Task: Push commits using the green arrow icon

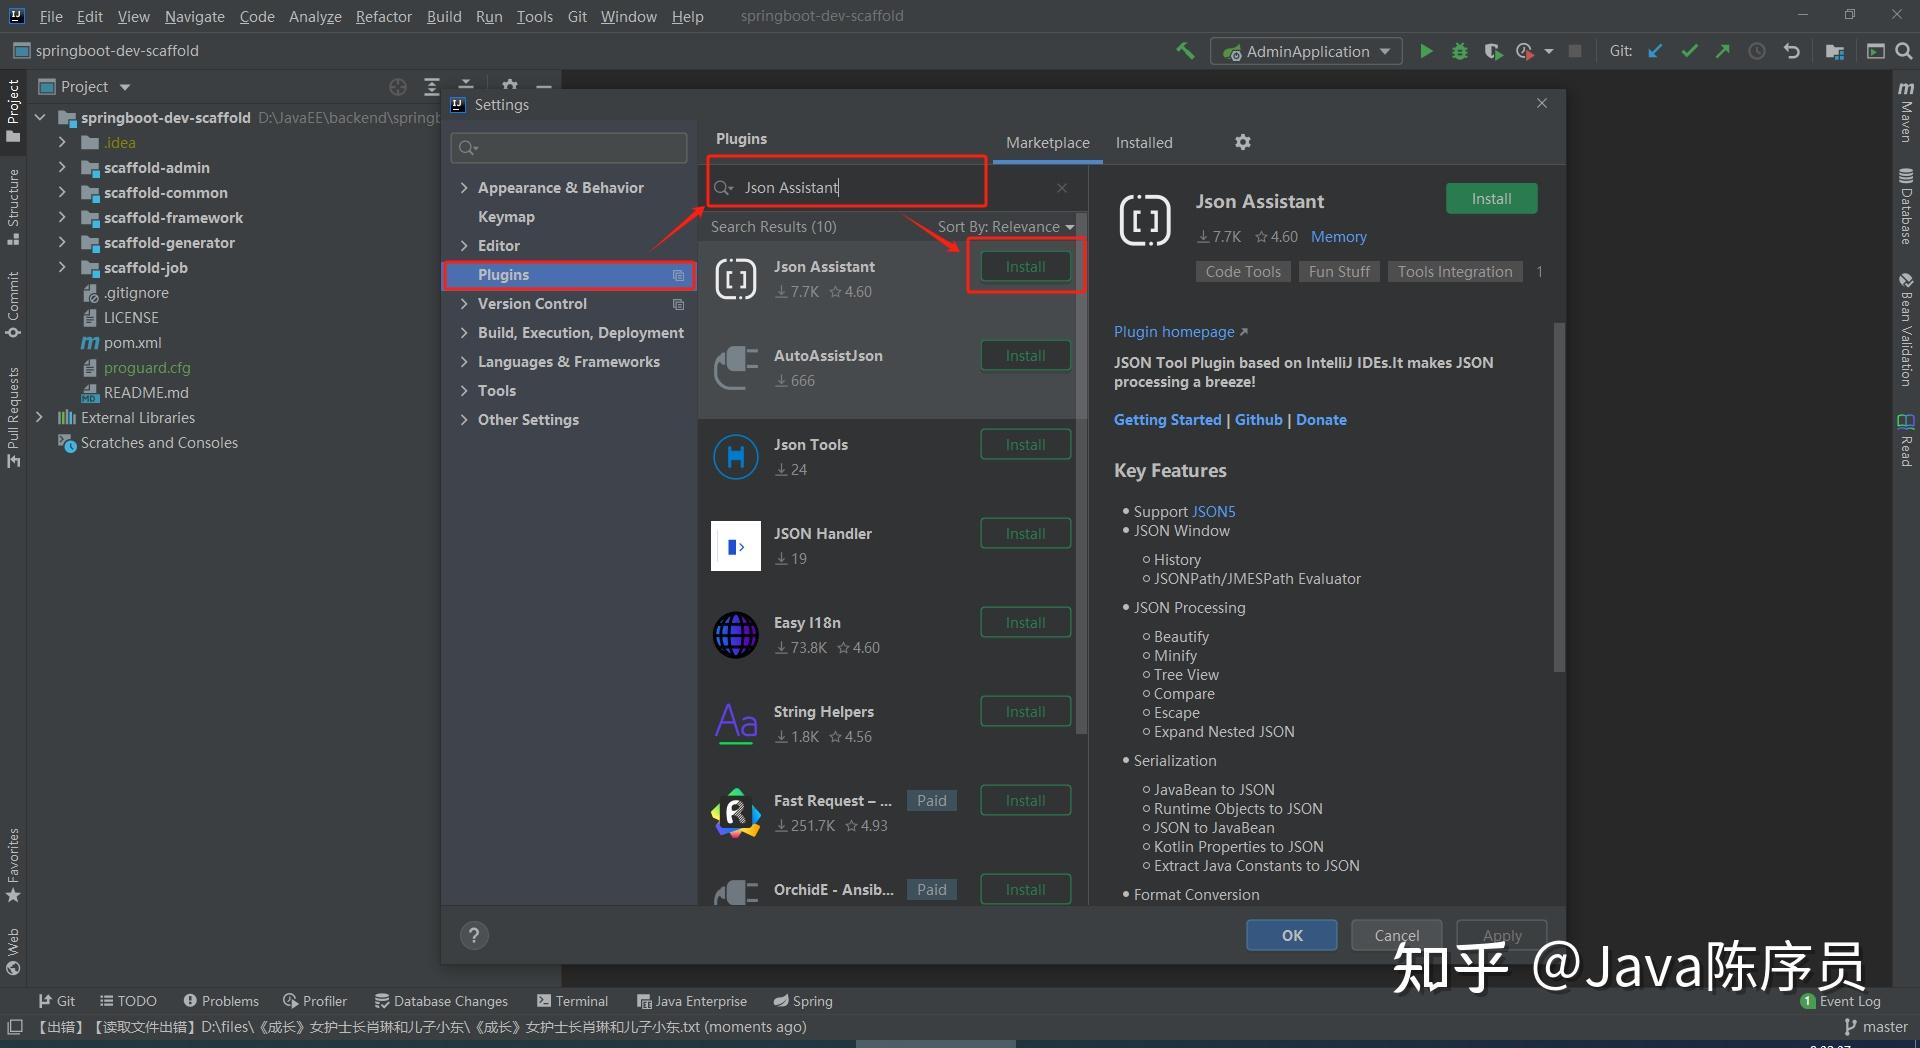Action: [x=1724, y=51]
